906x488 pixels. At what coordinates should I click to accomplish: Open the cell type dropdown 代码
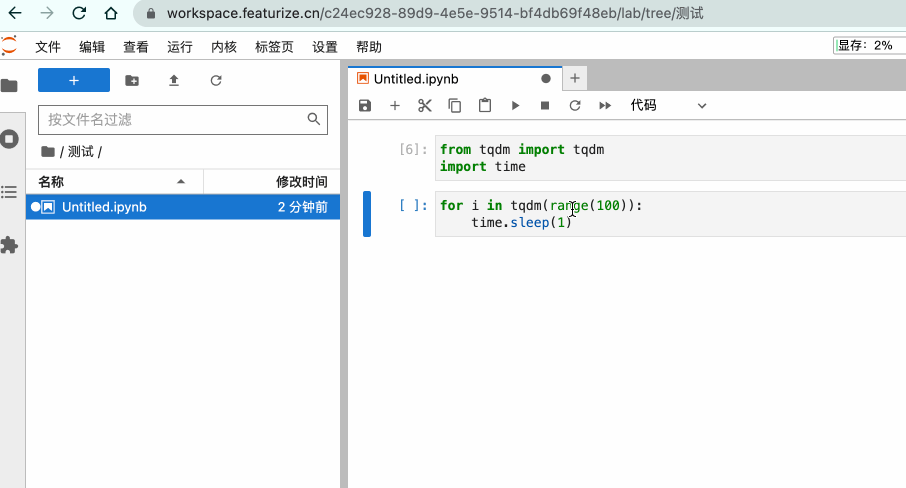(x=668, y=106)
